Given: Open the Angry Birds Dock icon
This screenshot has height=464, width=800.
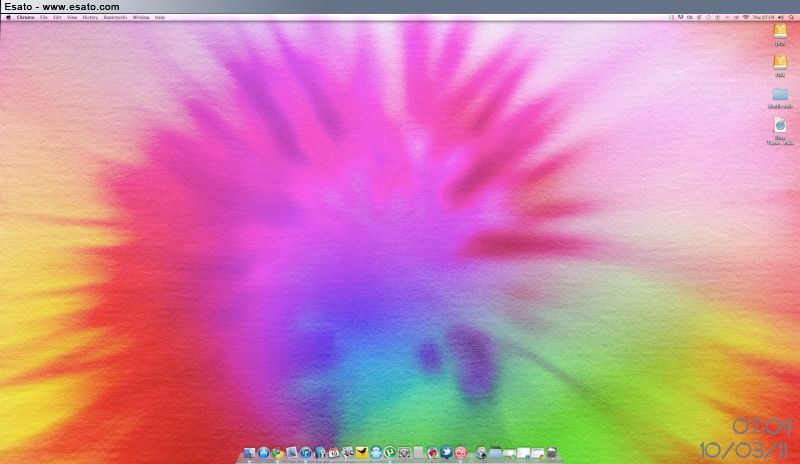Looking at the screenshot, I should click(x=432, y=454).
